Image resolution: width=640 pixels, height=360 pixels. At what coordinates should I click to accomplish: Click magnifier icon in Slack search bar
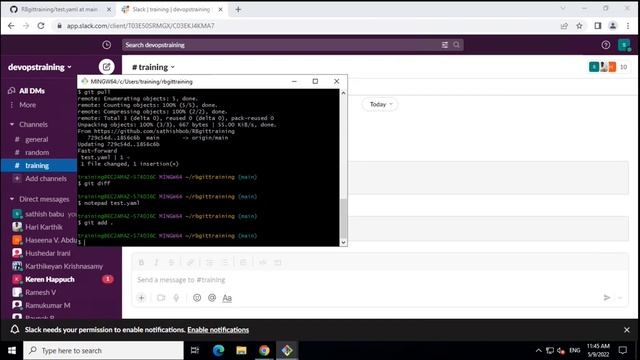[456, 45]
